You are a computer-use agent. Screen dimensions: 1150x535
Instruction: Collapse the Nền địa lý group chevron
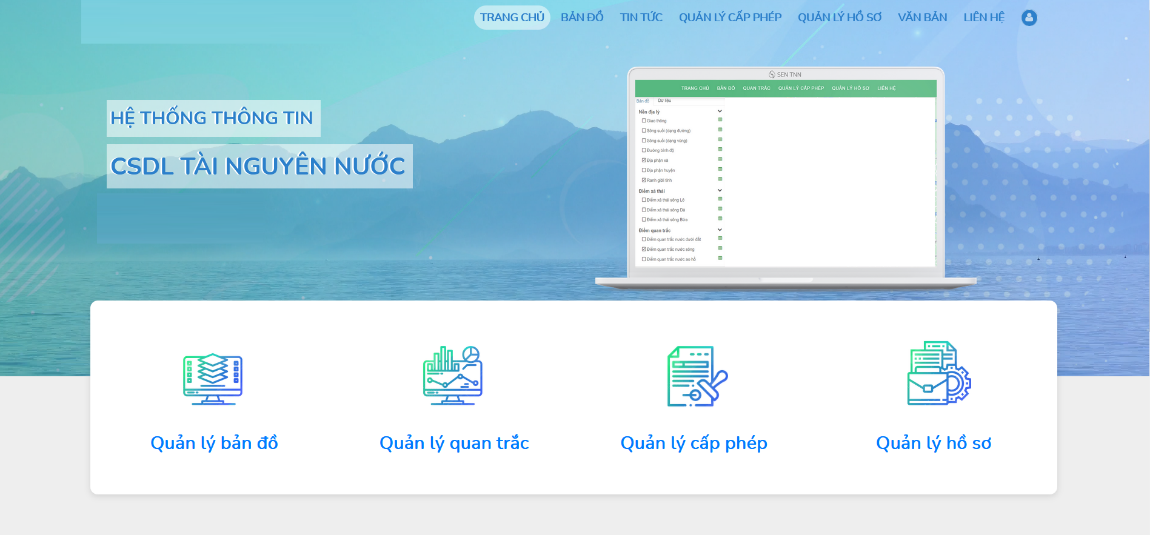[x=719, y=111]
